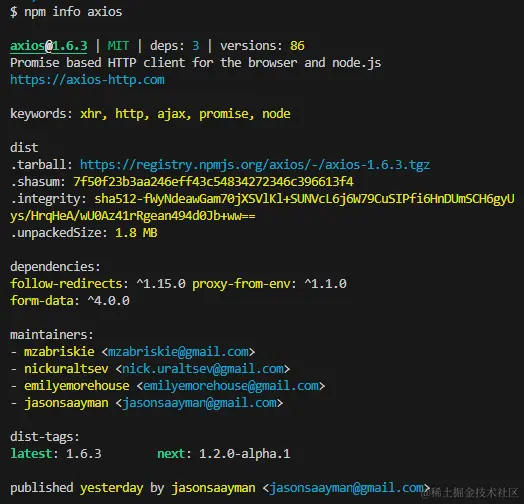Click the 'dependencies:' heading
The image size is (524, 504).
coord(55,267)
